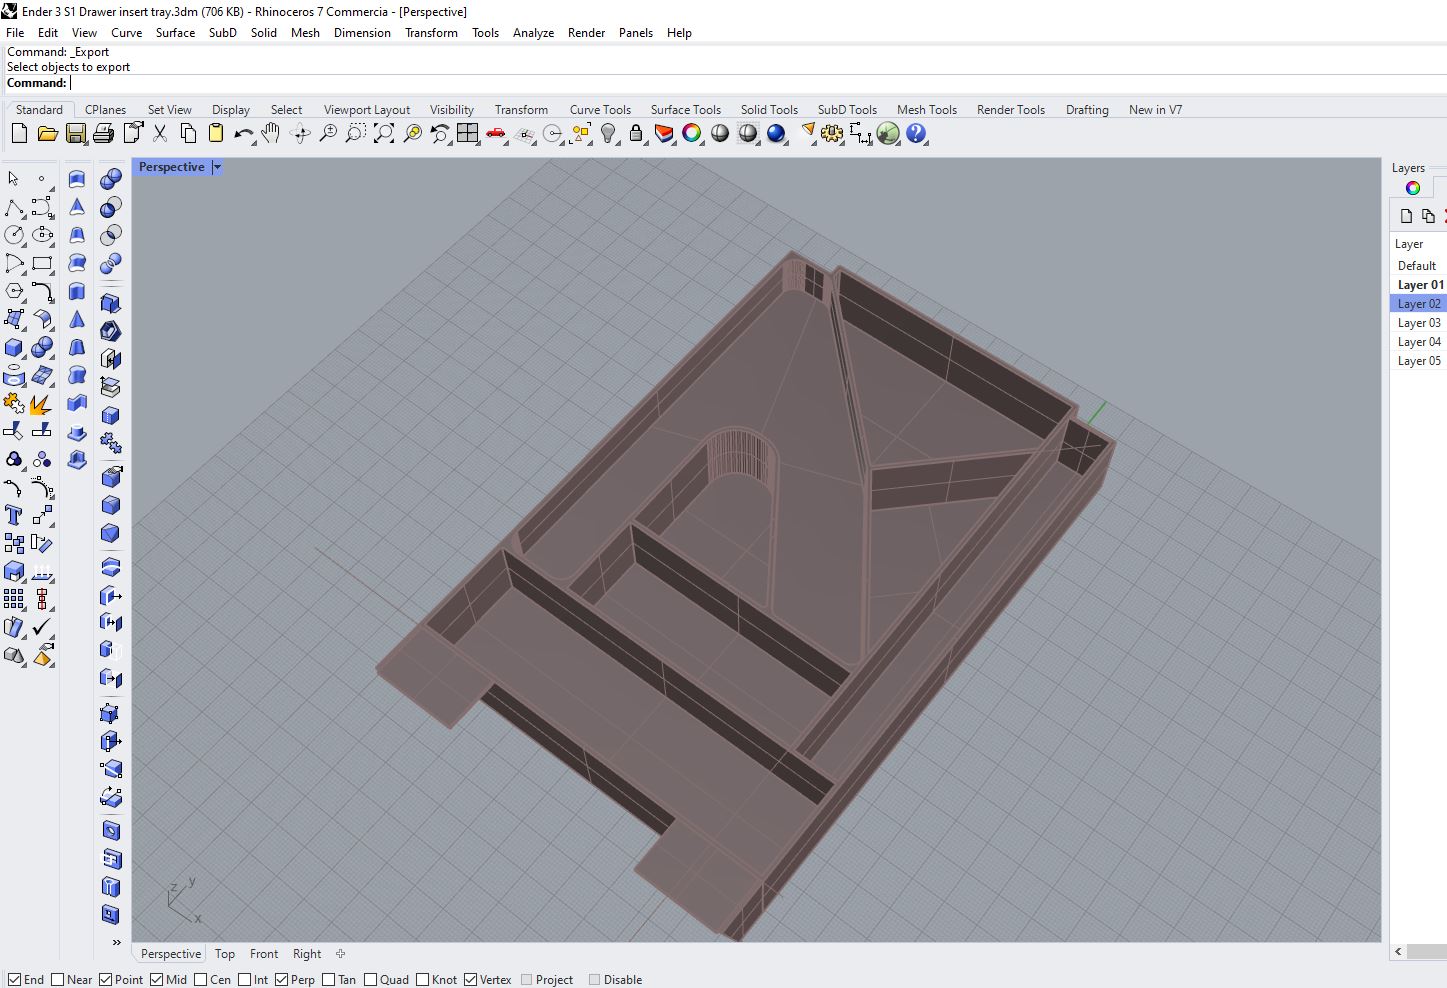Enable the Quad osnap checkbox
This screenshot has height=988, width=1447.
(370, 979)
